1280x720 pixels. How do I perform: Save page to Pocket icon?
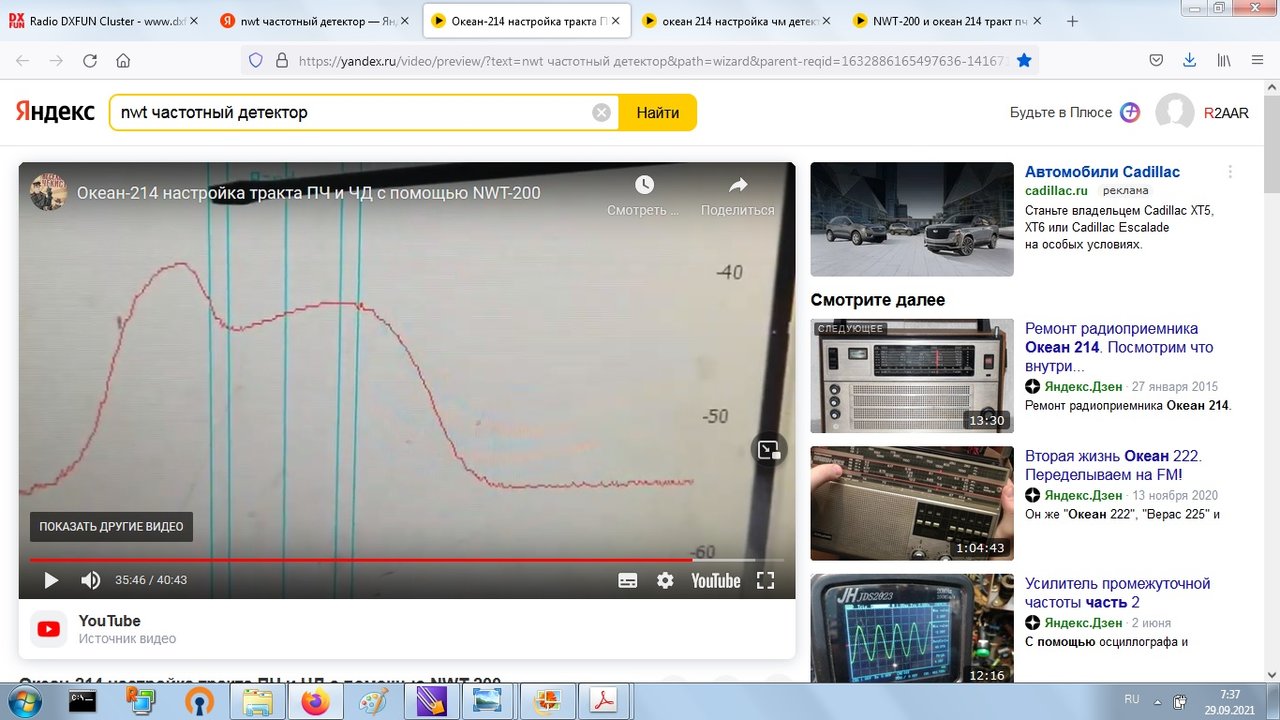click(1156, 60)
